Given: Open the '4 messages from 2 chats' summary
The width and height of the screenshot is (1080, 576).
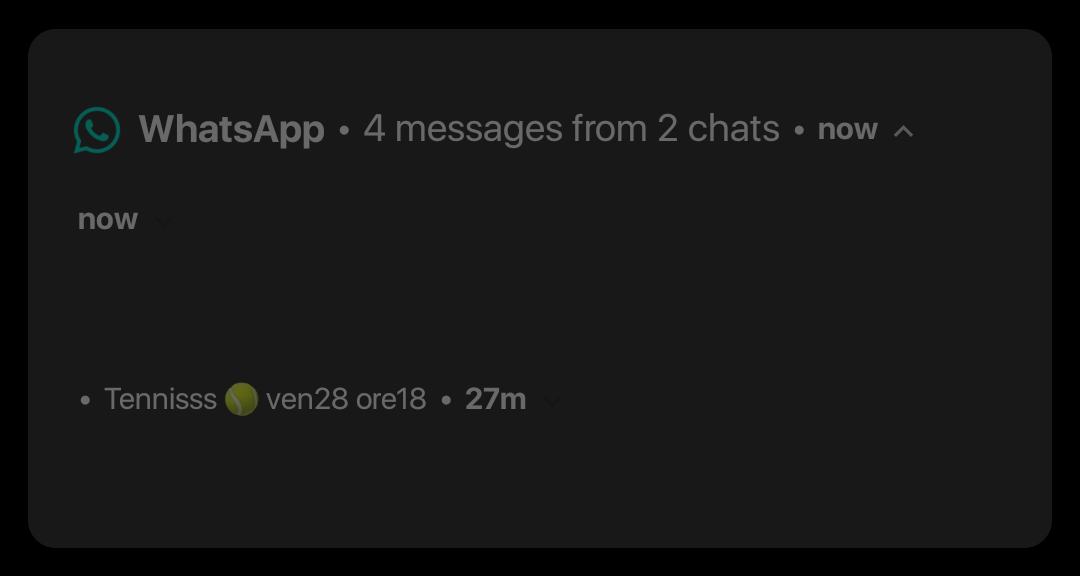Looking at the screenshot, I should [x=571, y=129].
